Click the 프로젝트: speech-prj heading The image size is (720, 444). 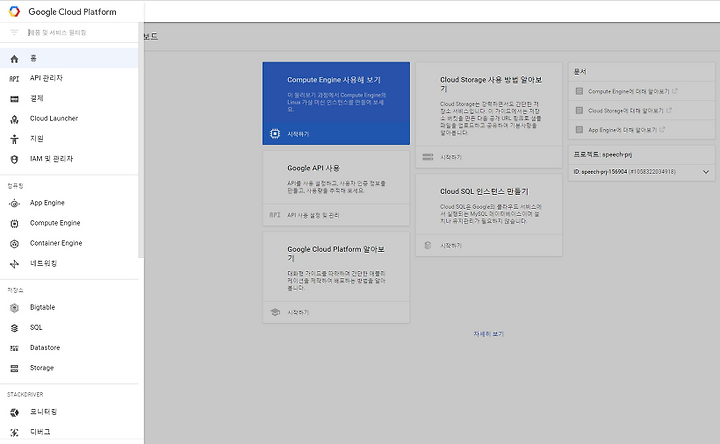click(602, 155)
